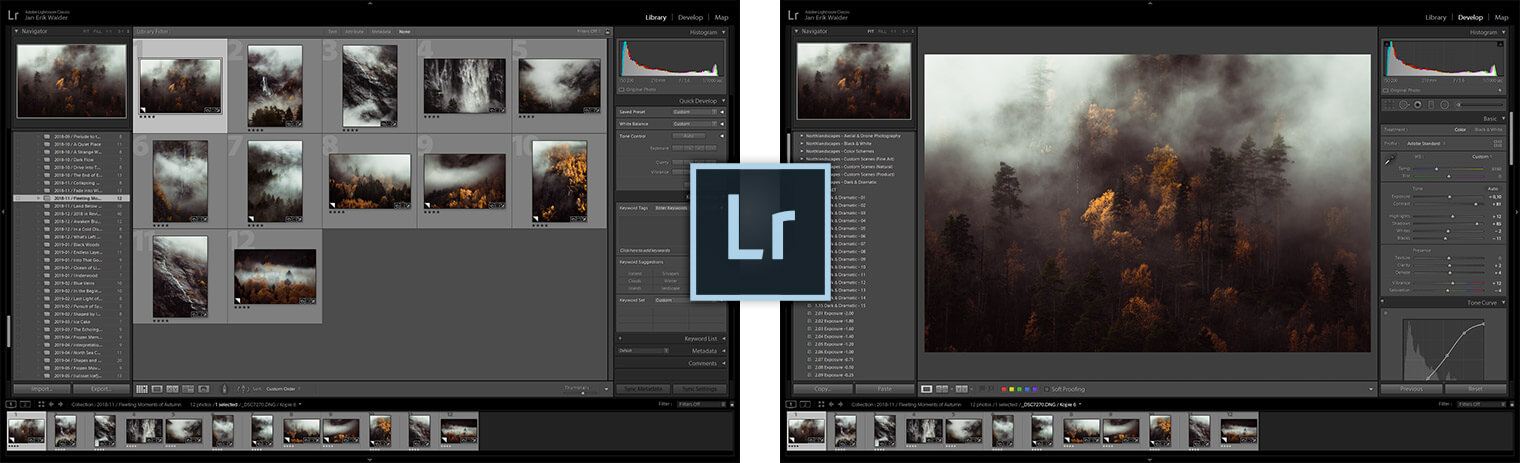1520x463 pixels.
Task: Select Loupe view in Develop toolbar
Action: (x=926, y=389)
